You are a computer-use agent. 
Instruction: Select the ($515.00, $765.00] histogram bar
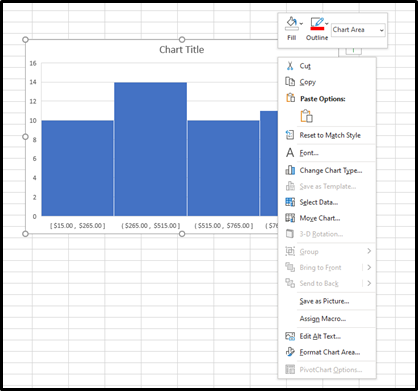[223, 168]
